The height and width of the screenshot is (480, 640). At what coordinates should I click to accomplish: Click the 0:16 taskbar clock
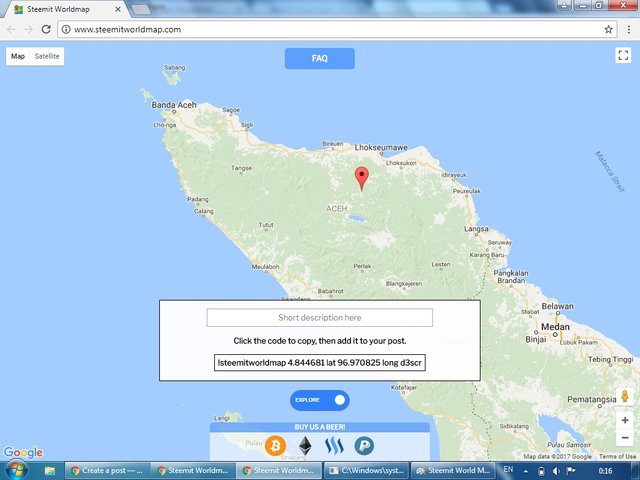pos(605,471)
